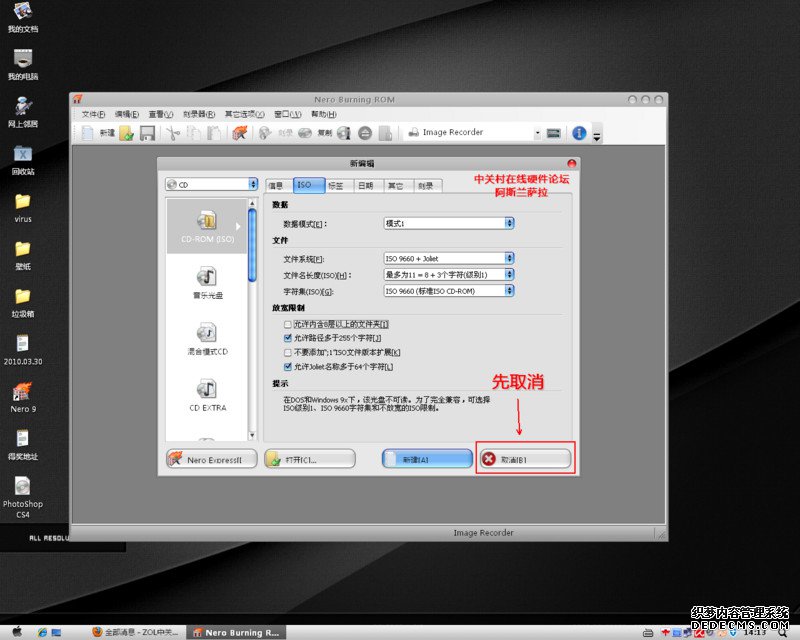Open a compilation with the folder toolbar icon

126,134
